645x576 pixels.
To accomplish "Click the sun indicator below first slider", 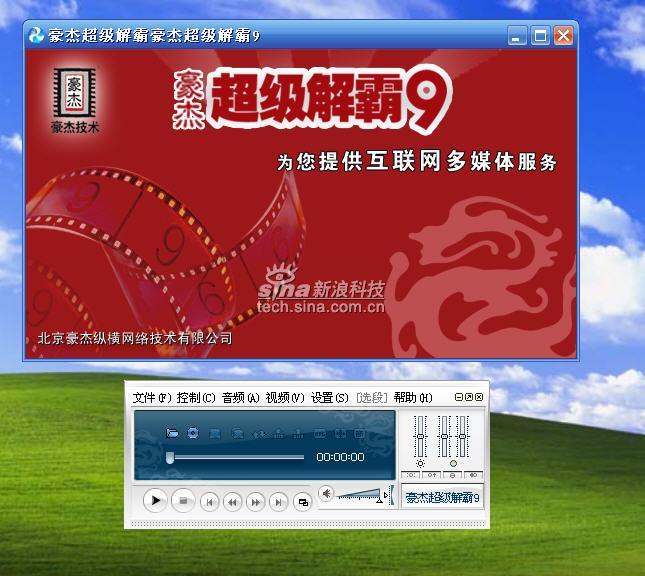I will 420,464.
